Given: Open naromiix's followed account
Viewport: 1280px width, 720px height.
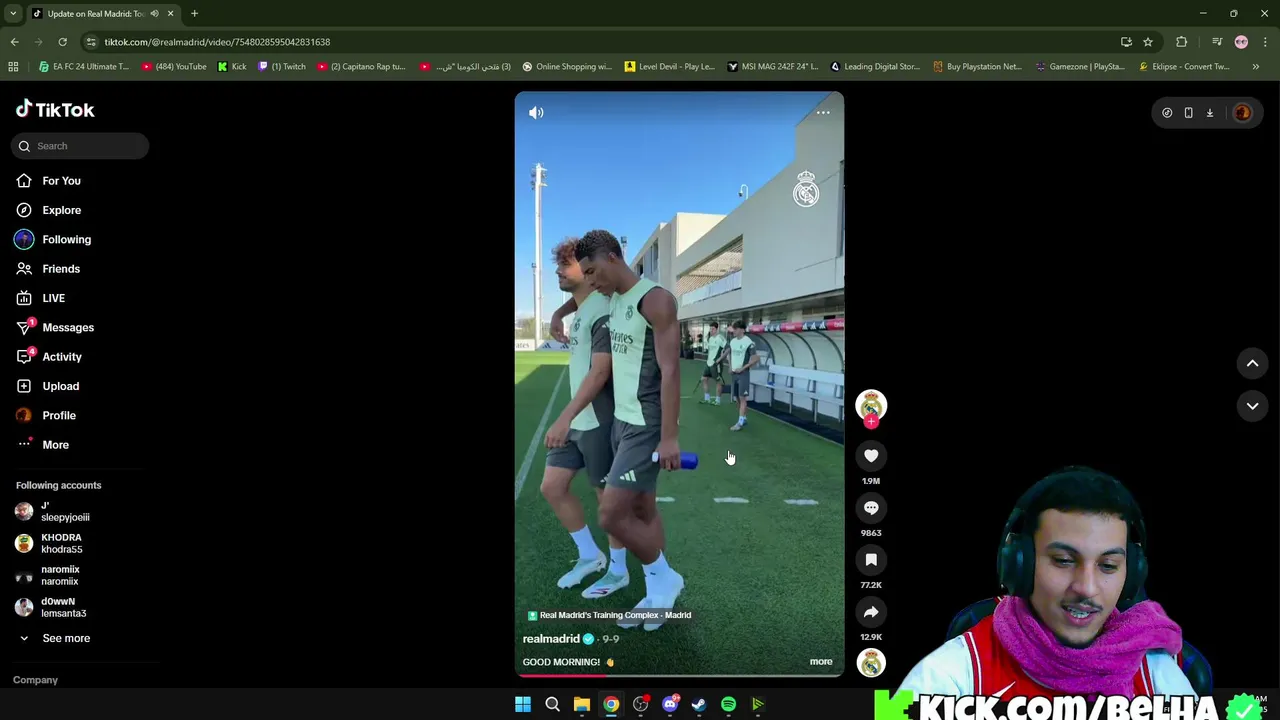Looking at the screenshot, I should tap(60, 576).
